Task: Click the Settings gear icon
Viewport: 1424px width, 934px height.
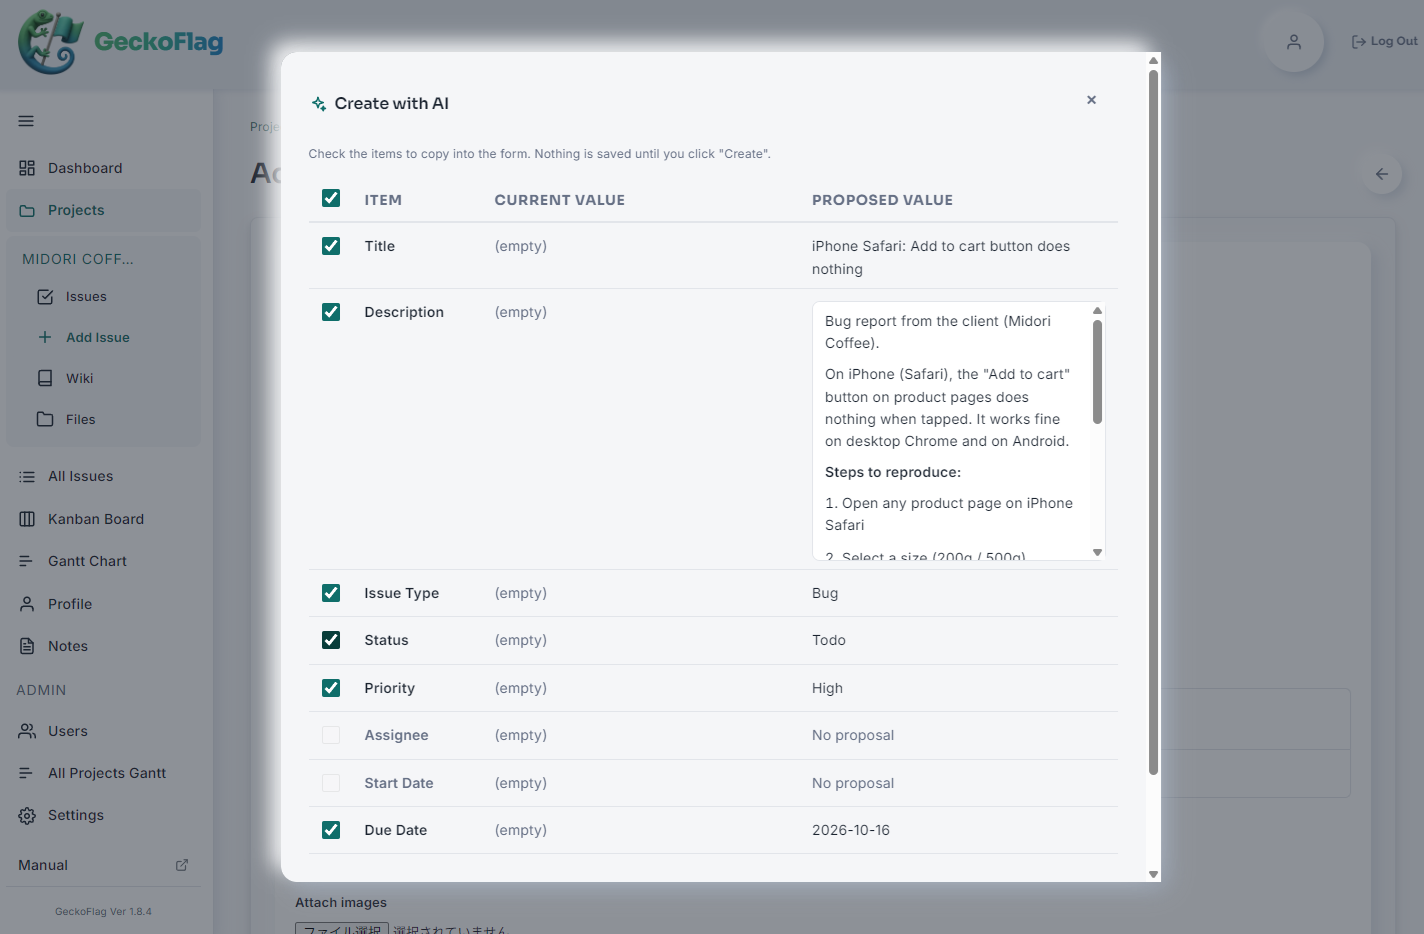Action: [x=27, y=816]
